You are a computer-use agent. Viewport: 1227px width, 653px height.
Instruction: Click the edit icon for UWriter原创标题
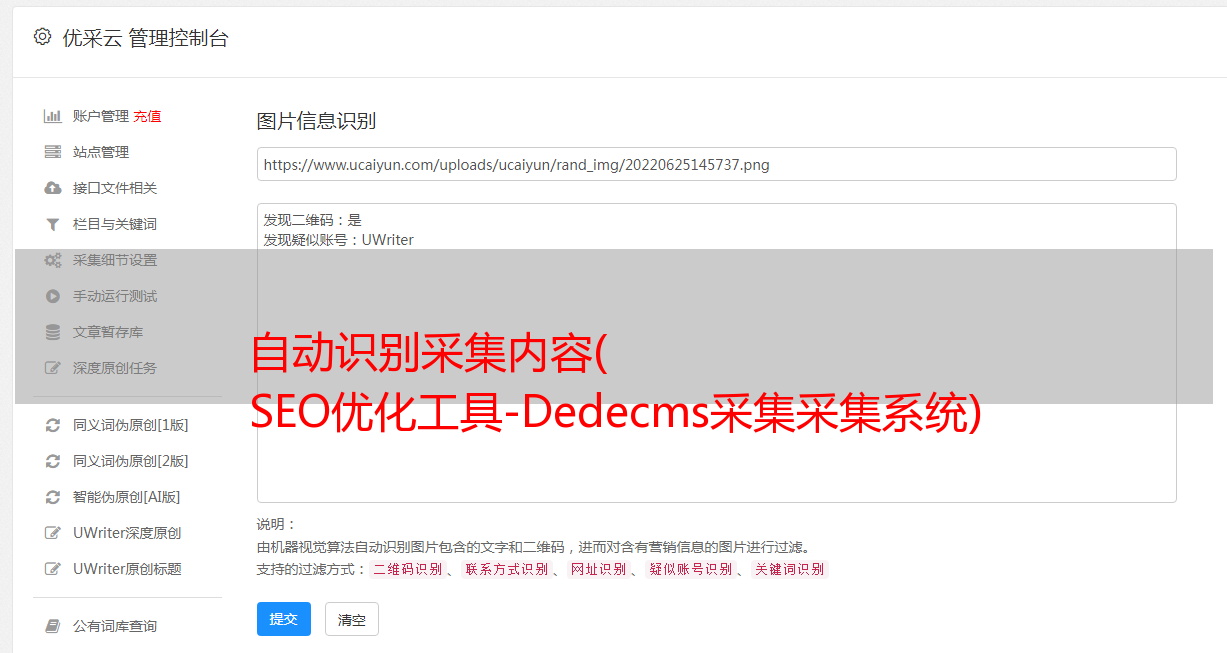(53, 569)
